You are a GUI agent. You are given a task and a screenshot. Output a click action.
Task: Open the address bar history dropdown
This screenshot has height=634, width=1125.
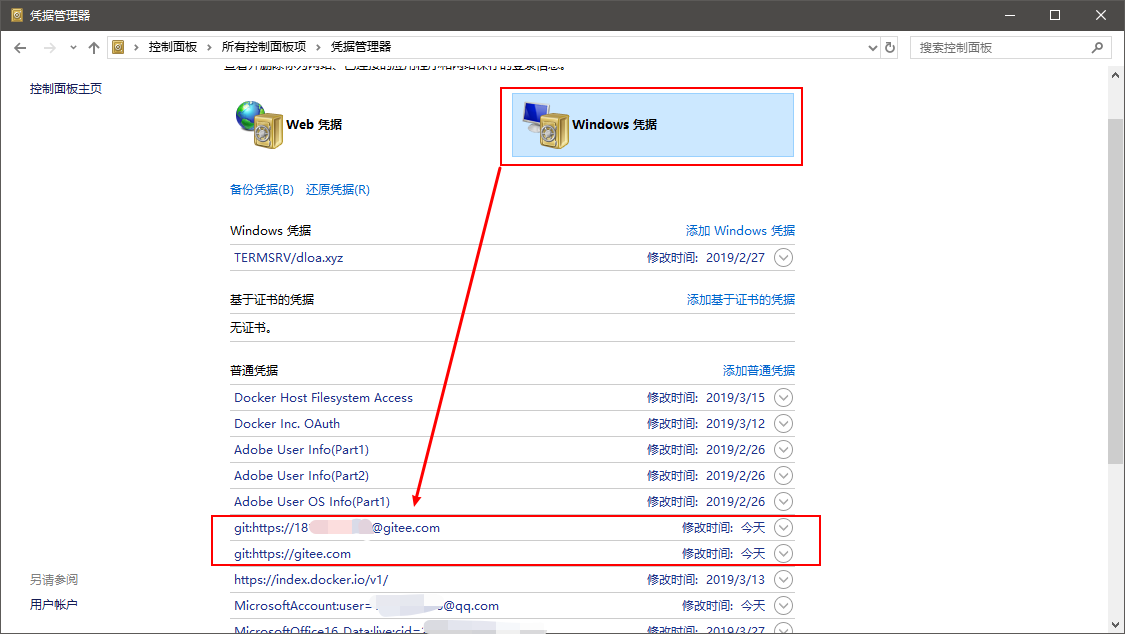coord(872,47)
